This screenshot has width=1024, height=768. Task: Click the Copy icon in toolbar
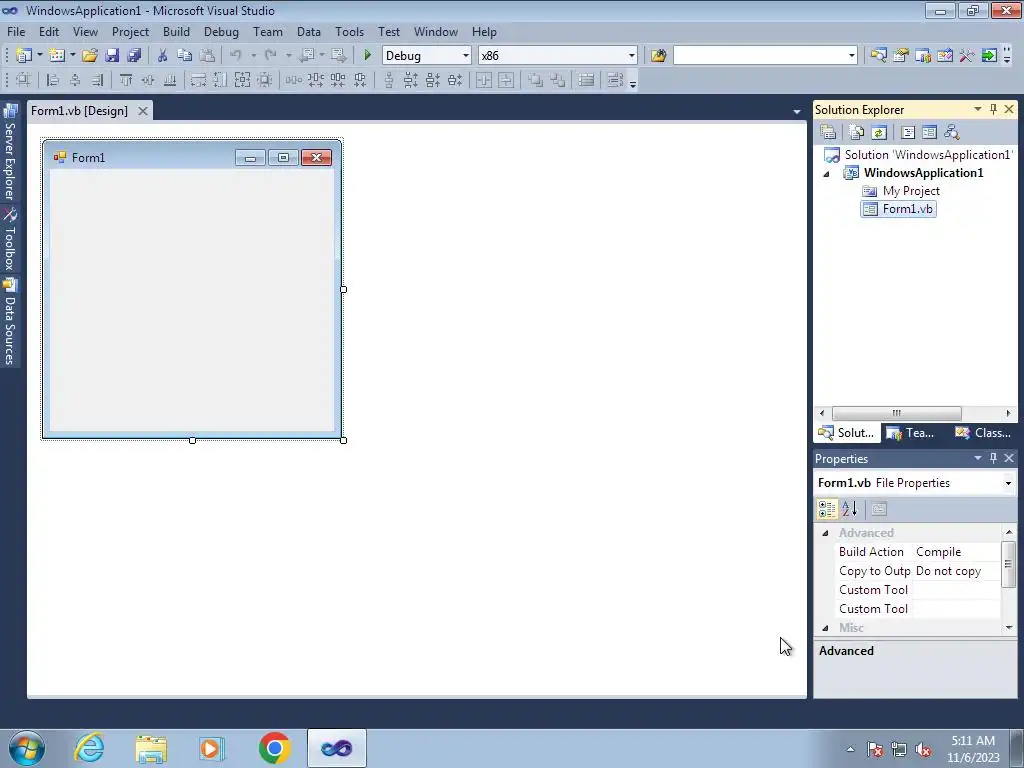[185, 56]
